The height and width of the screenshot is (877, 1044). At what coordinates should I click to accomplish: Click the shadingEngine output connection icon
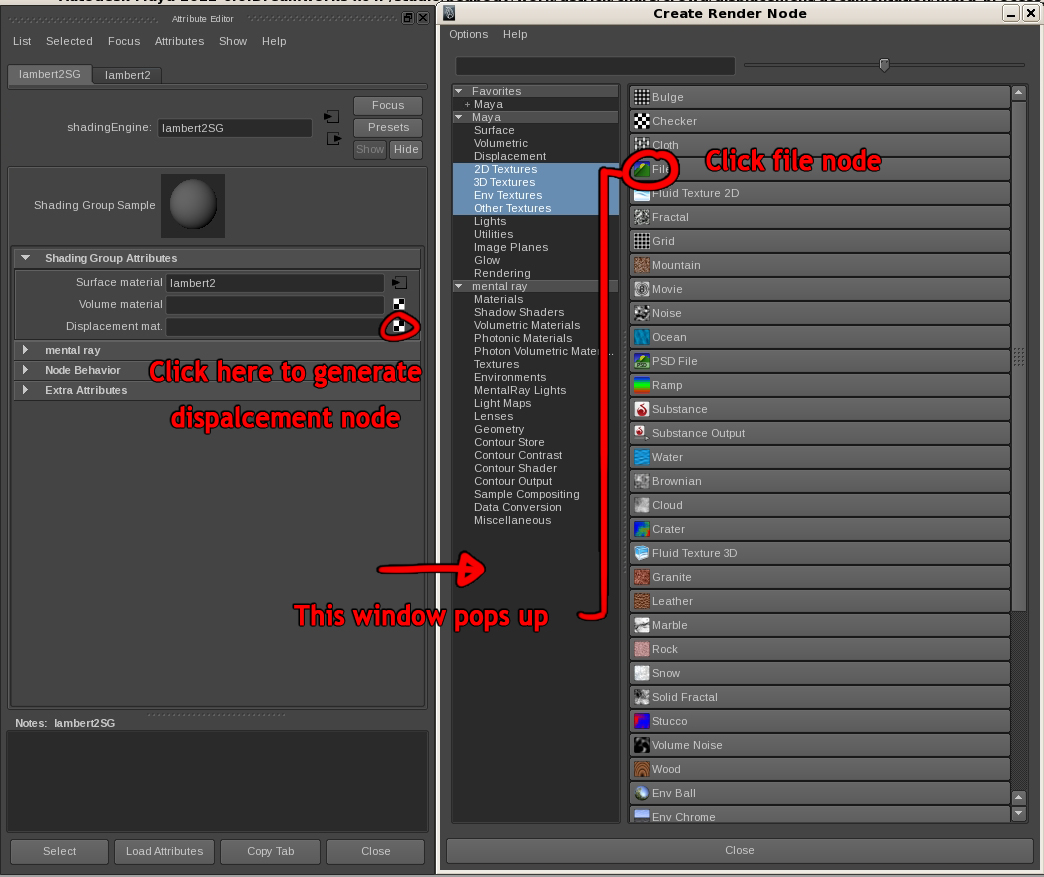click(x=334, y=139)
